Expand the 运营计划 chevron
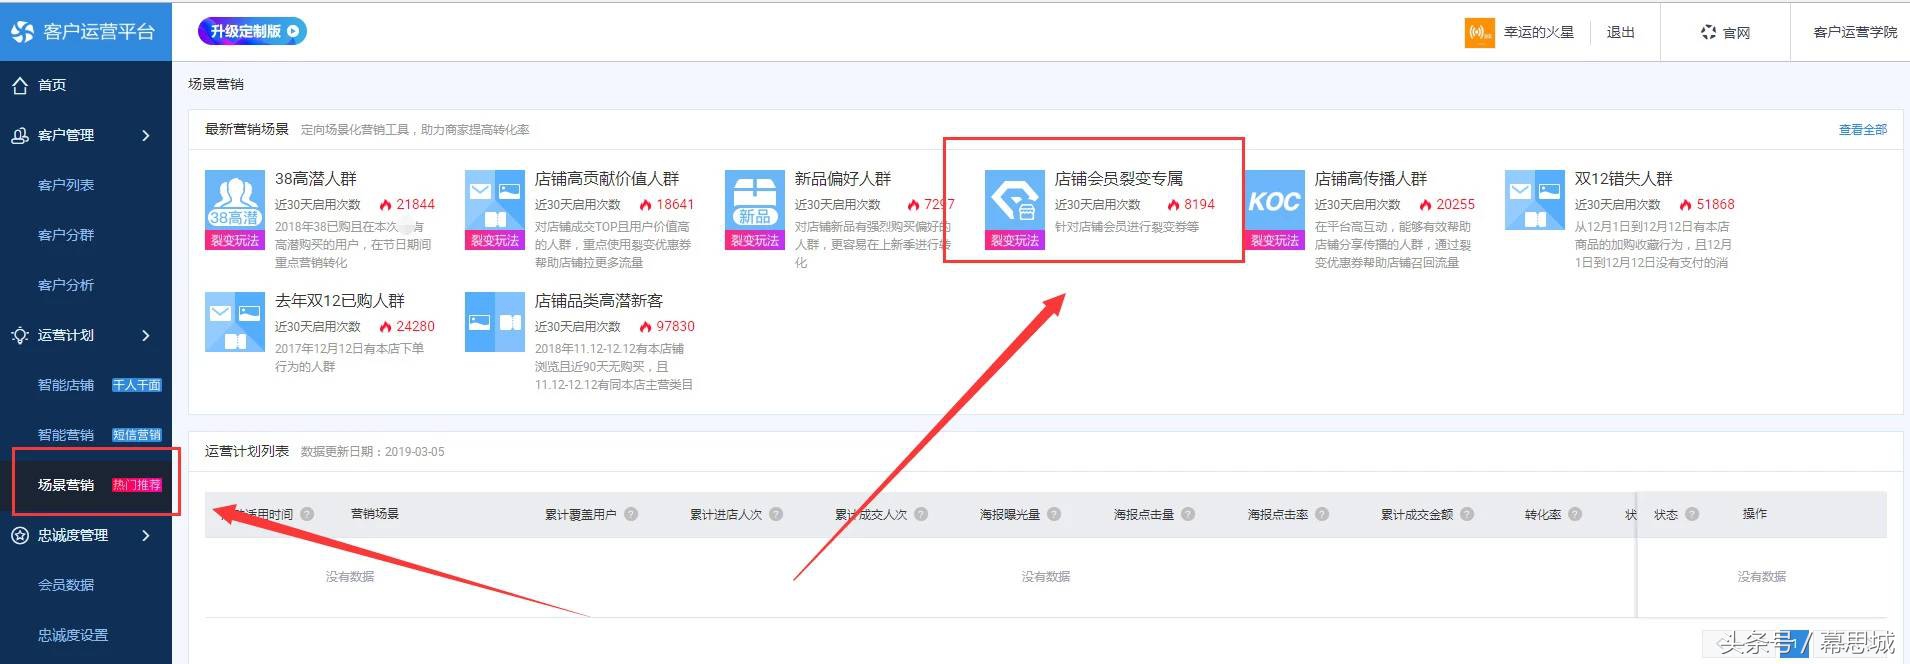The image size is (1910, 664). coord(146,335)
